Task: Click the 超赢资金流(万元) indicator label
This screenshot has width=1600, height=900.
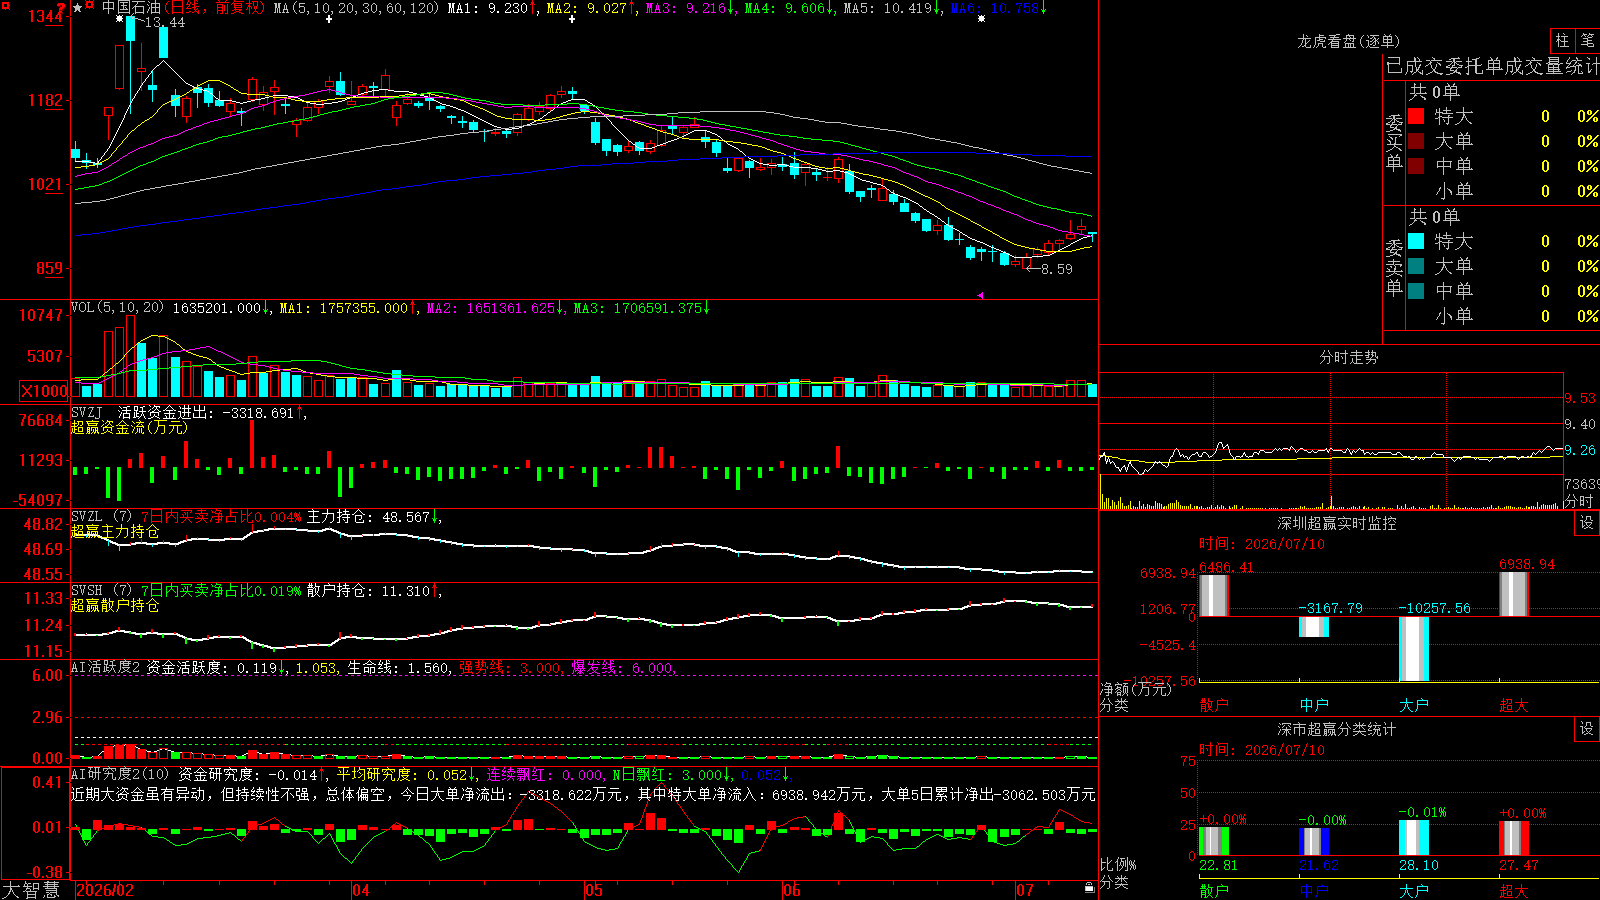Action: pyautogui.click(x=129, y=427)
